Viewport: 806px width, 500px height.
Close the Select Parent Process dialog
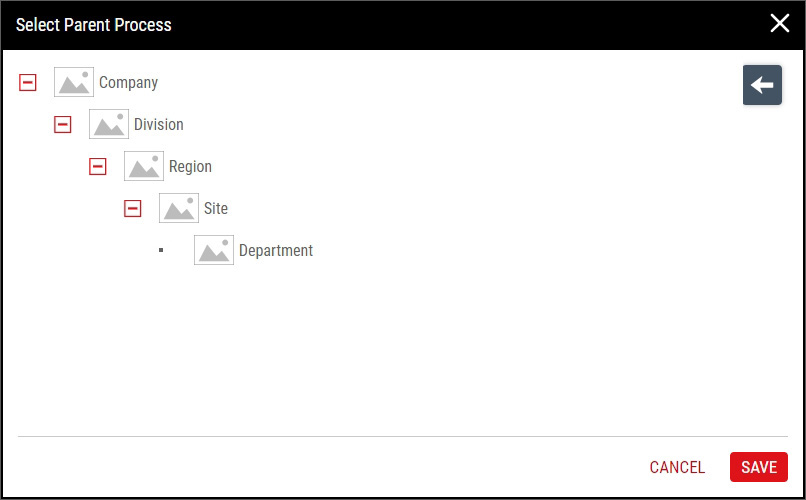tap(780, 24)
